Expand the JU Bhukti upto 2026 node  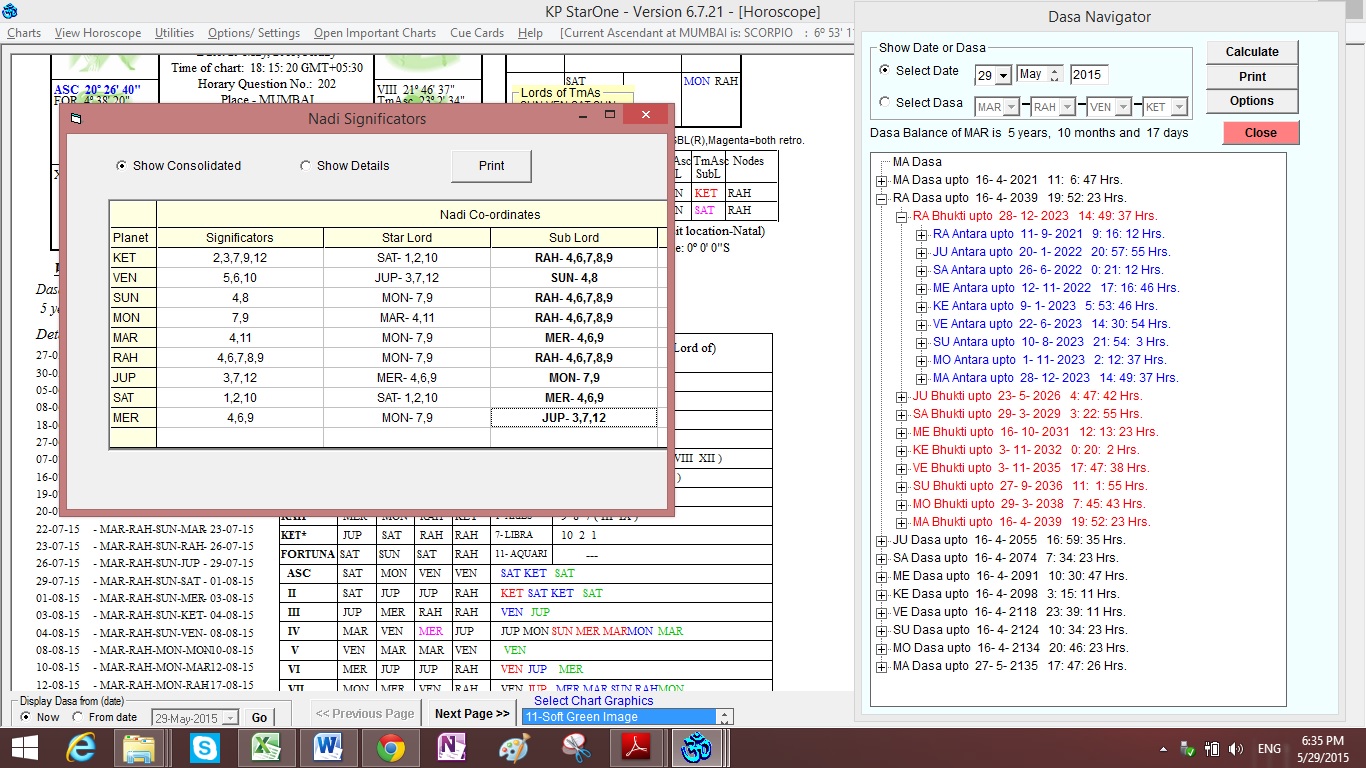(901, 396)
